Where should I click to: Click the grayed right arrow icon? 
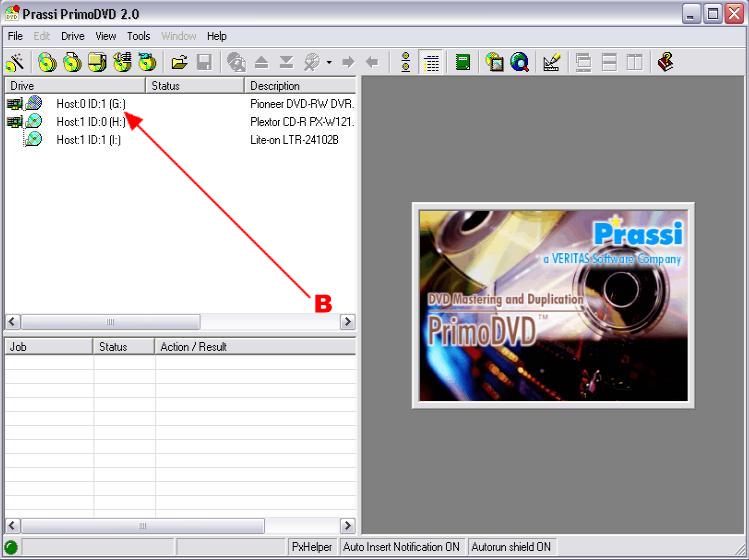(x=348, y=62)
